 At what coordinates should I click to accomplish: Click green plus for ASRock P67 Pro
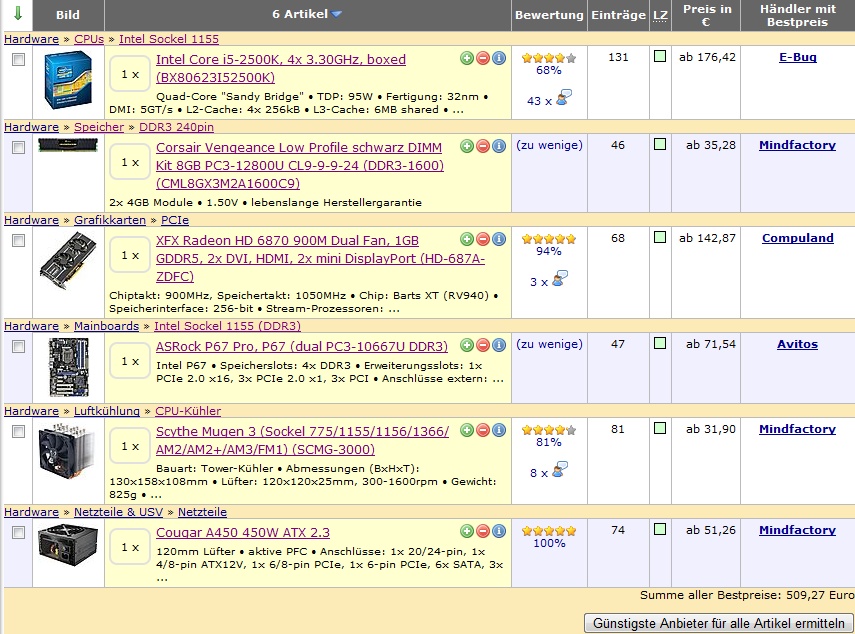[467, 345]
